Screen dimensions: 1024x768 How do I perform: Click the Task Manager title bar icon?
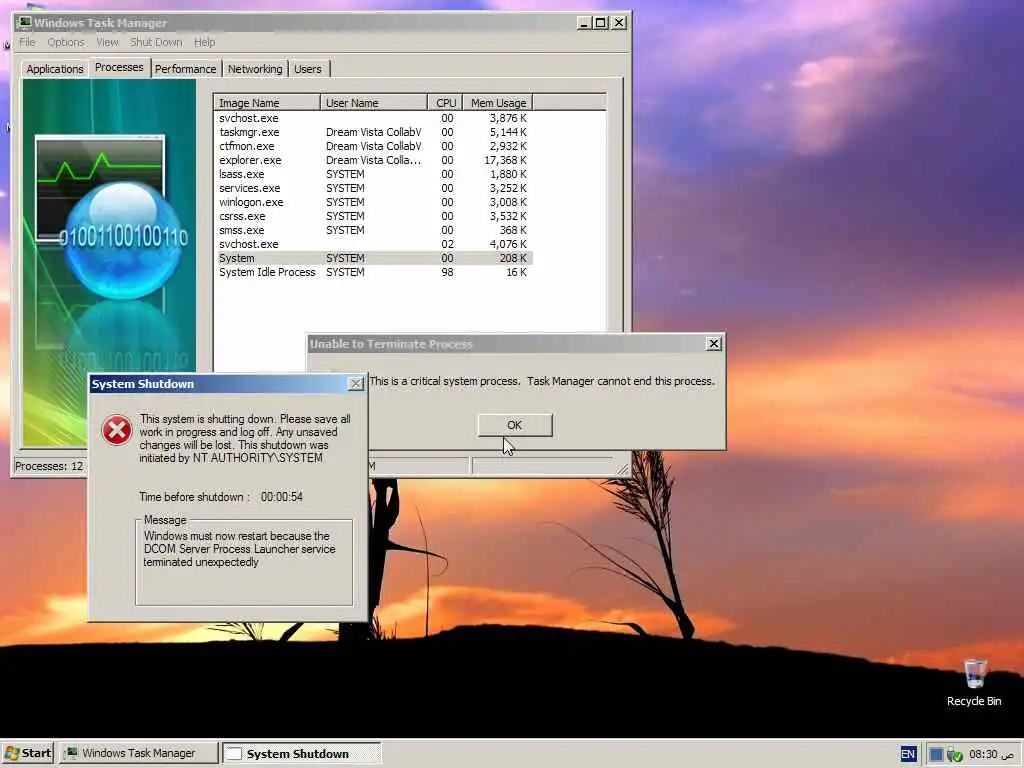(x=25, y=22)
